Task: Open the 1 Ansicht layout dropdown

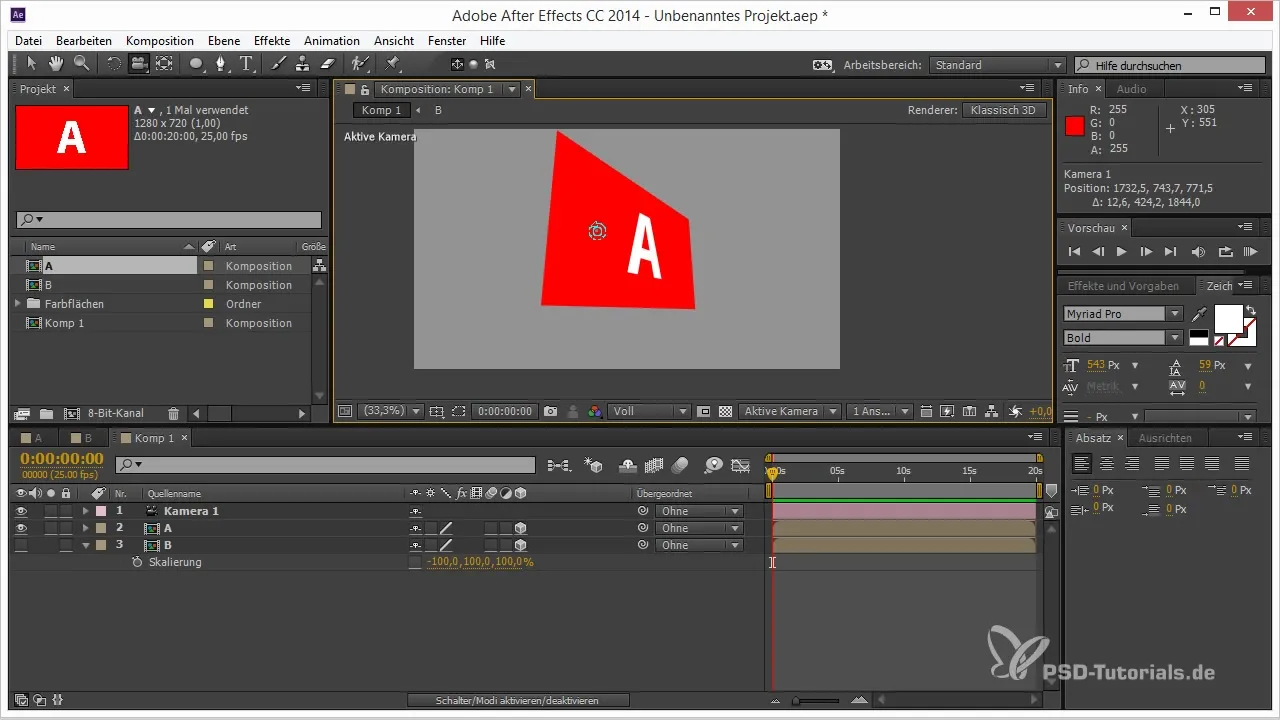Action: click(879, 411)
